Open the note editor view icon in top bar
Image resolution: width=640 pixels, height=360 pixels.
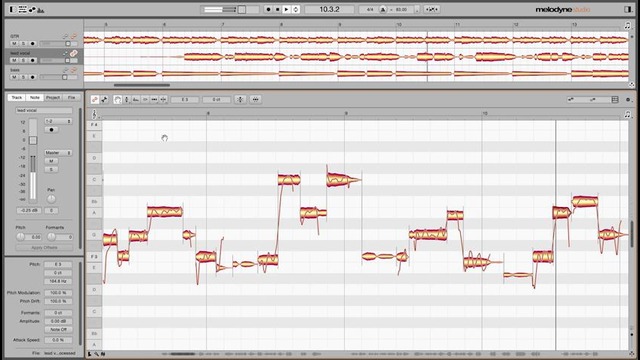32,9
